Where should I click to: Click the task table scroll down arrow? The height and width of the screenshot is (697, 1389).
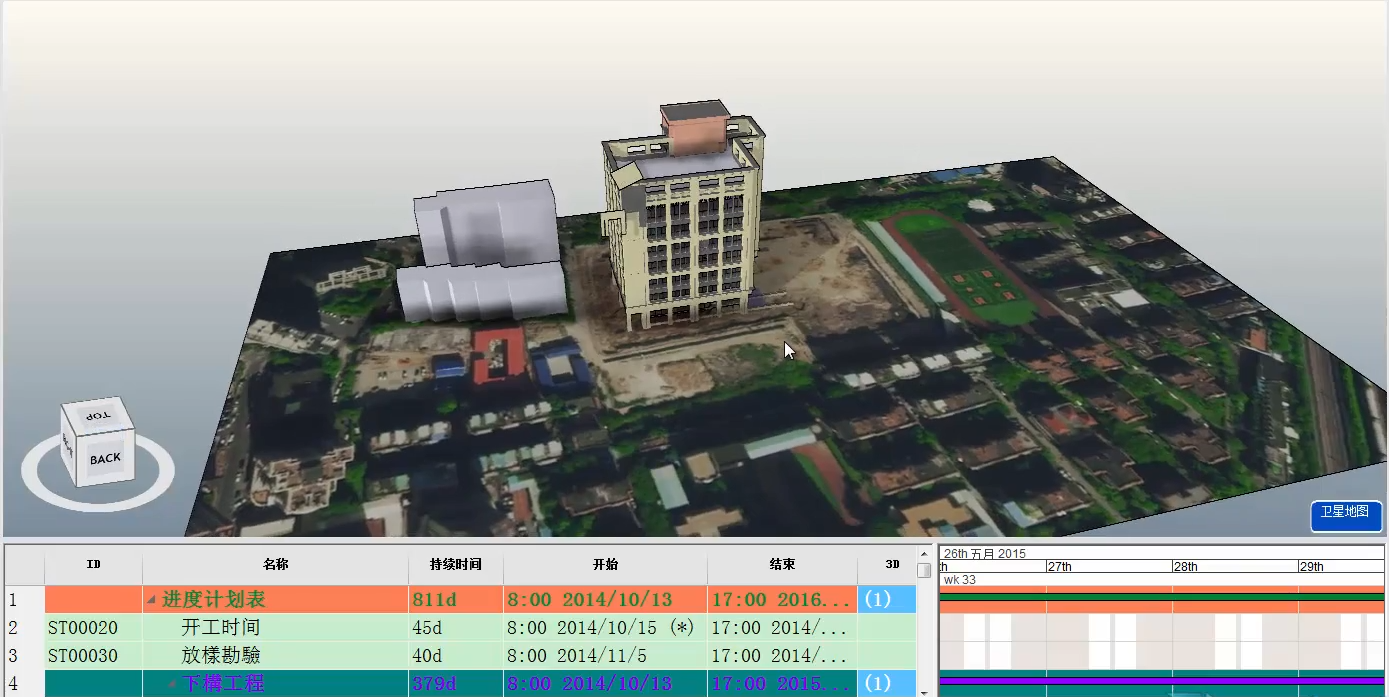click(x=925, y=691)
